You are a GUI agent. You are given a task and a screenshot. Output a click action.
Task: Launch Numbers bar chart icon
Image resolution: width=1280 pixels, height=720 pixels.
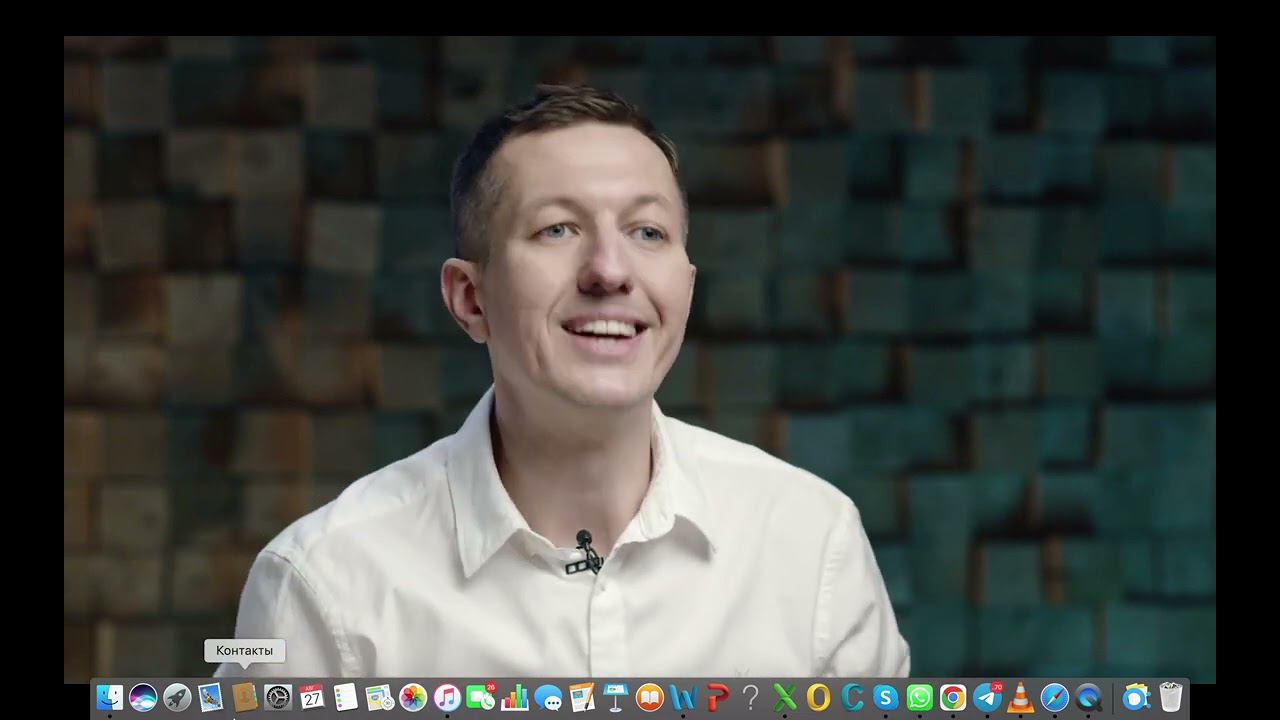point(515,697)
